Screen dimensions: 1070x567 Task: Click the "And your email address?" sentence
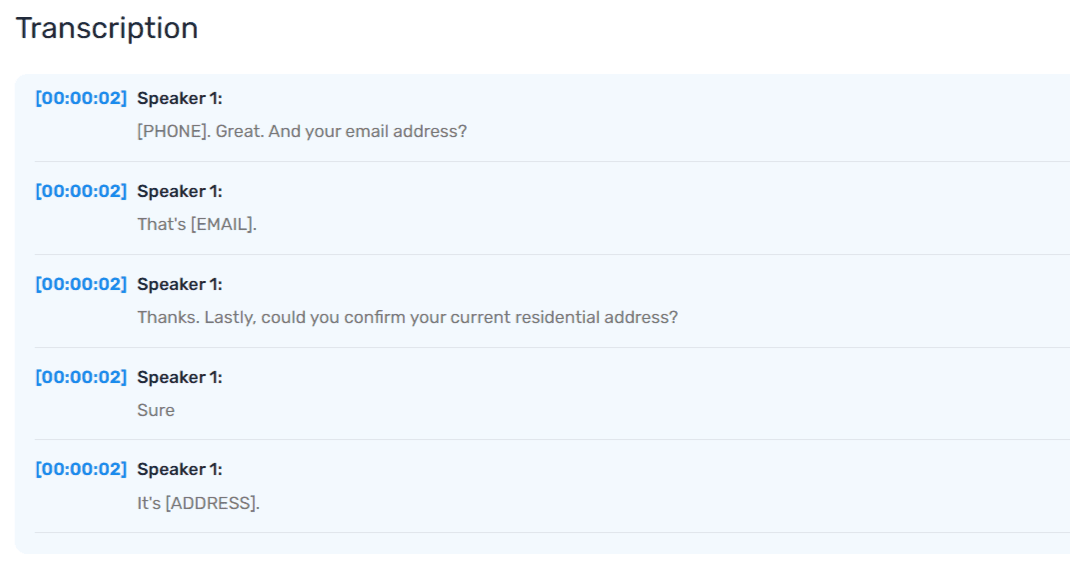[367, 131]
